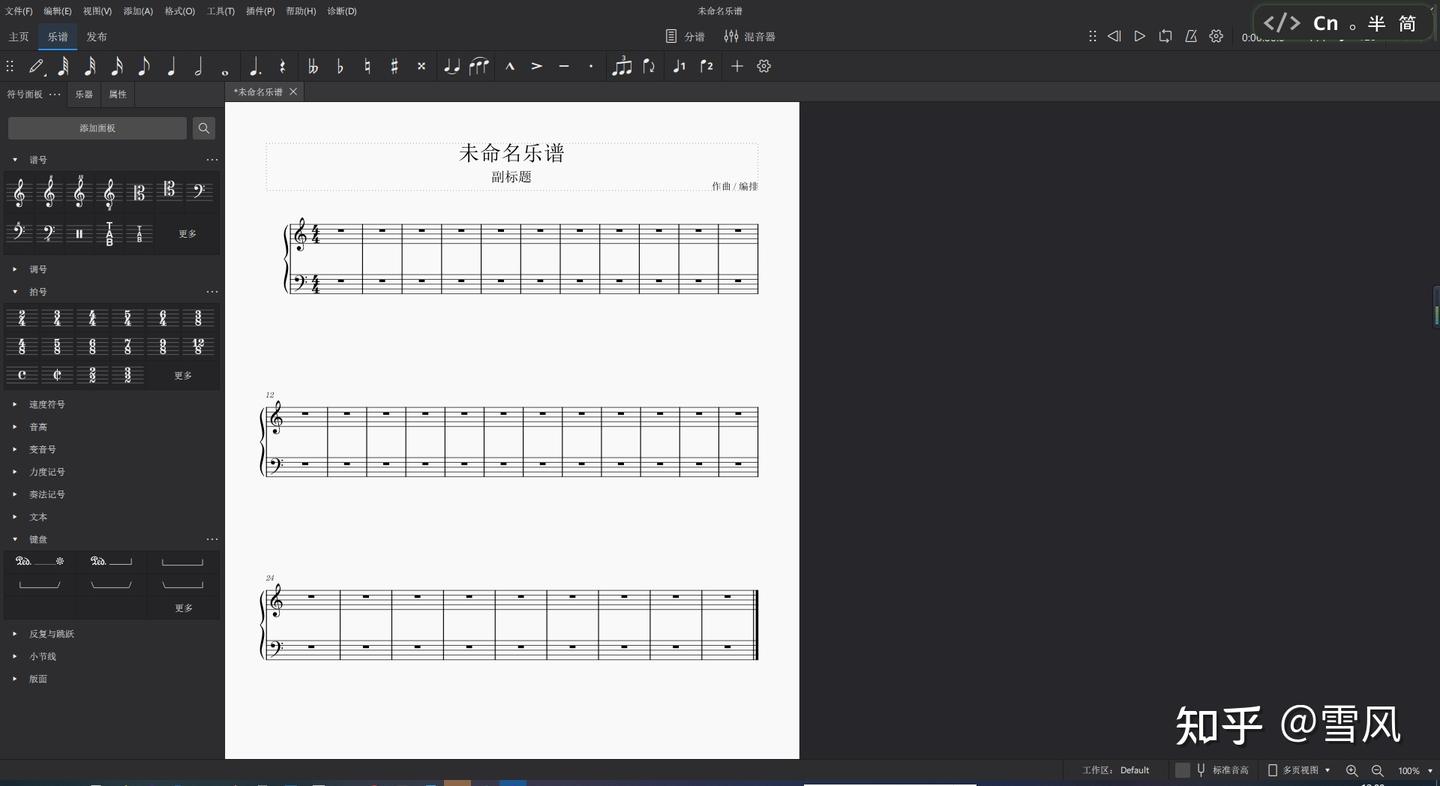This screenshot has width=1440, height=786.
Task: Open the 多页视图 view mode dropdown
Action: click(1302, 770)
